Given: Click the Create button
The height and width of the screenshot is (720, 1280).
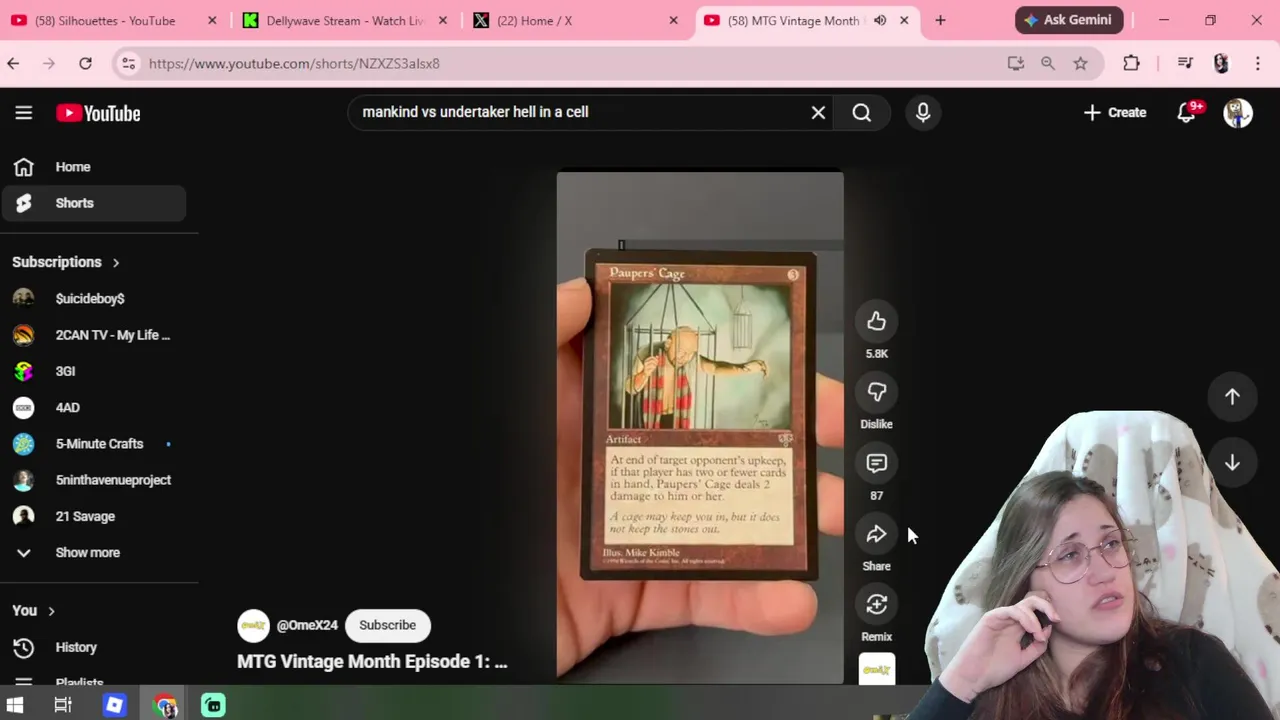Looking at the screenshot, I should point(1115,112).
